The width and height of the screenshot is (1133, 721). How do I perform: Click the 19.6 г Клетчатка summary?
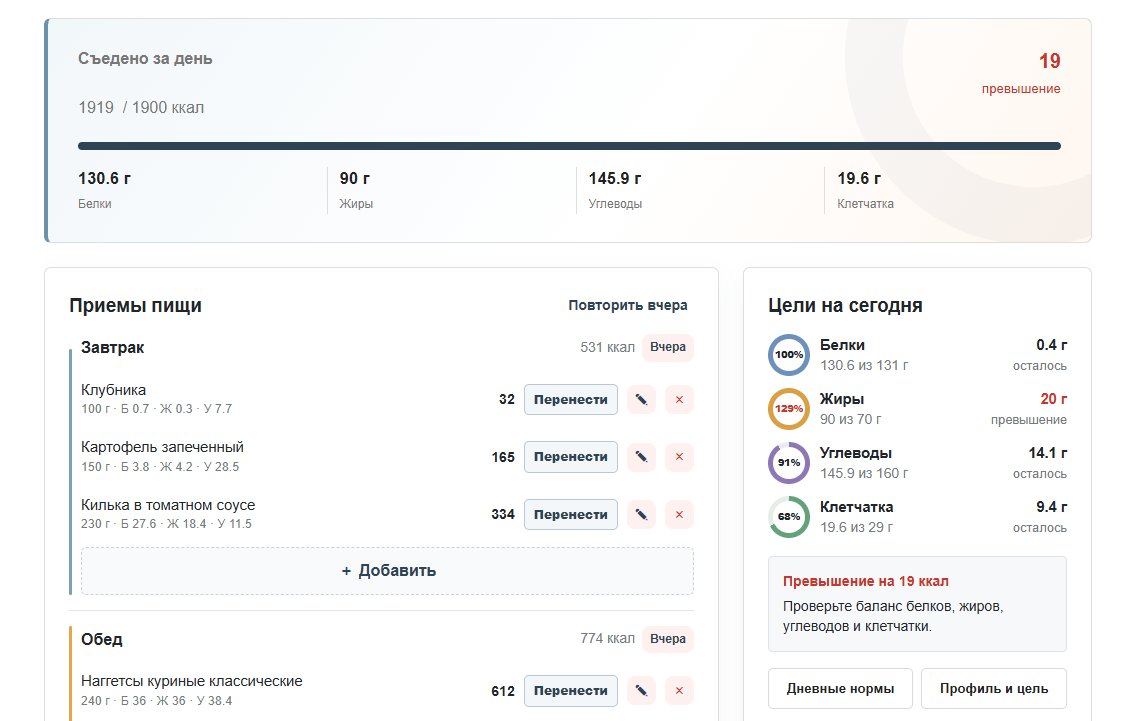[866, 190]
